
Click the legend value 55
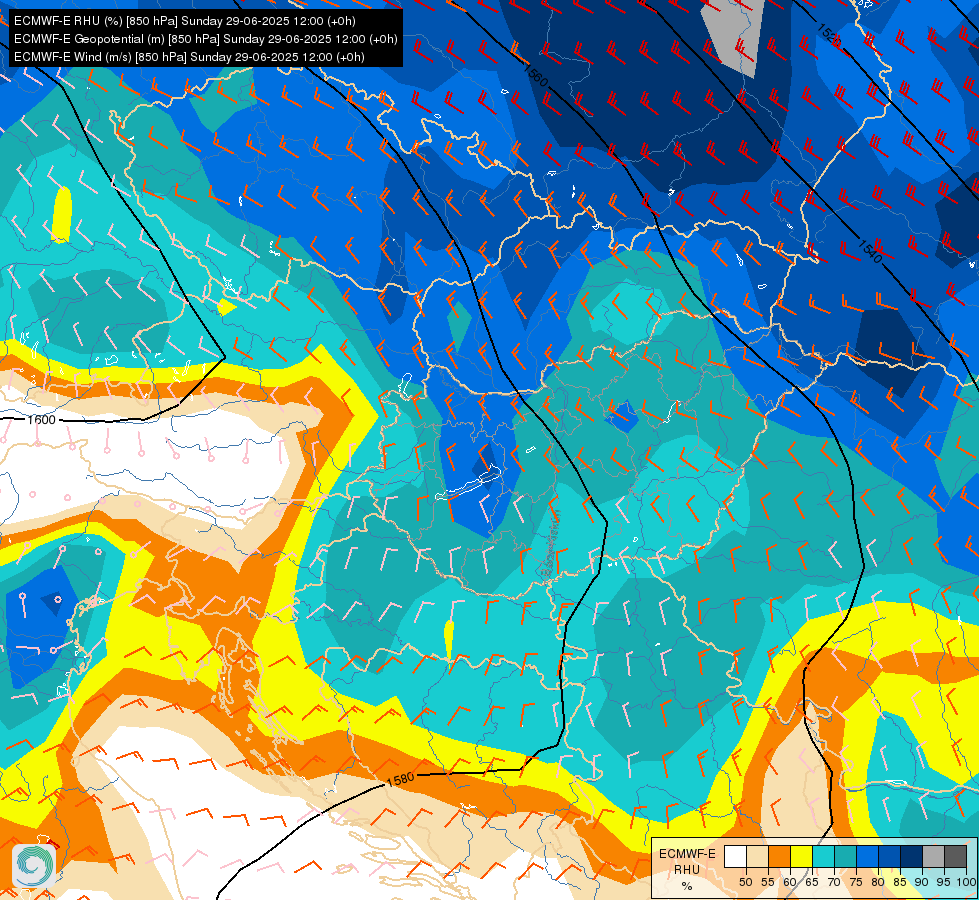click(768, 882)
